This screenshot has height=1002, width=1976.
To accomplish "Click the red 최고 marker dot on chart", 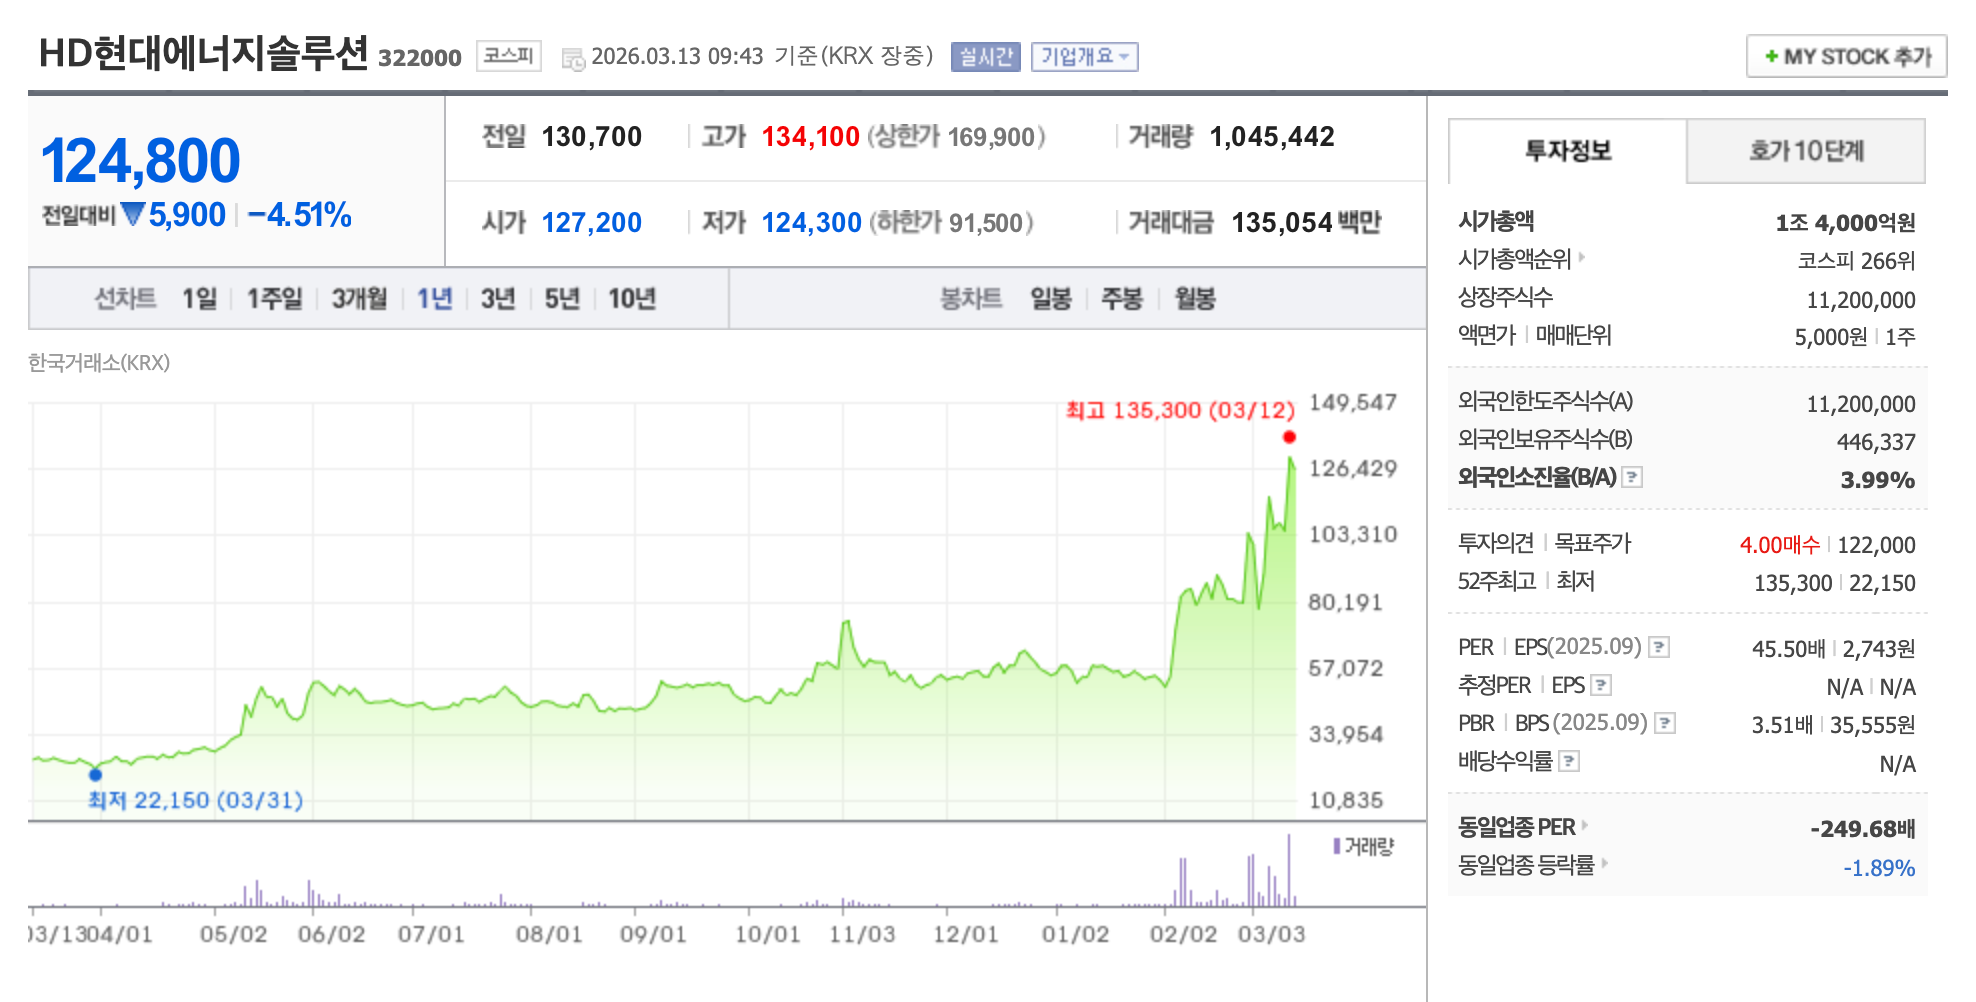I will 1289,437.
